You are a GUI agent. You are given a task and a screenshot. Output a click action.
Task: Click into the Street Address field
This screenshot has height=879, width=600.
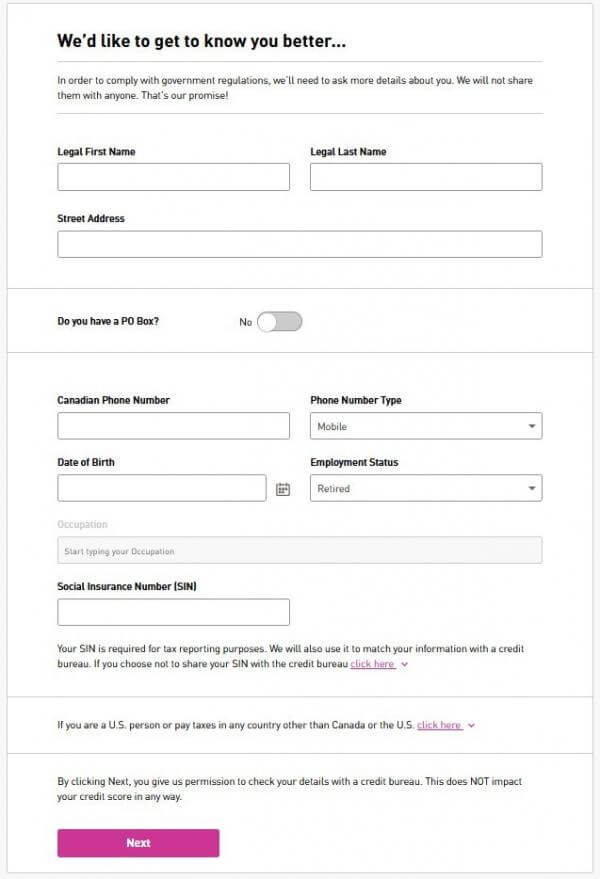point(299,245)
